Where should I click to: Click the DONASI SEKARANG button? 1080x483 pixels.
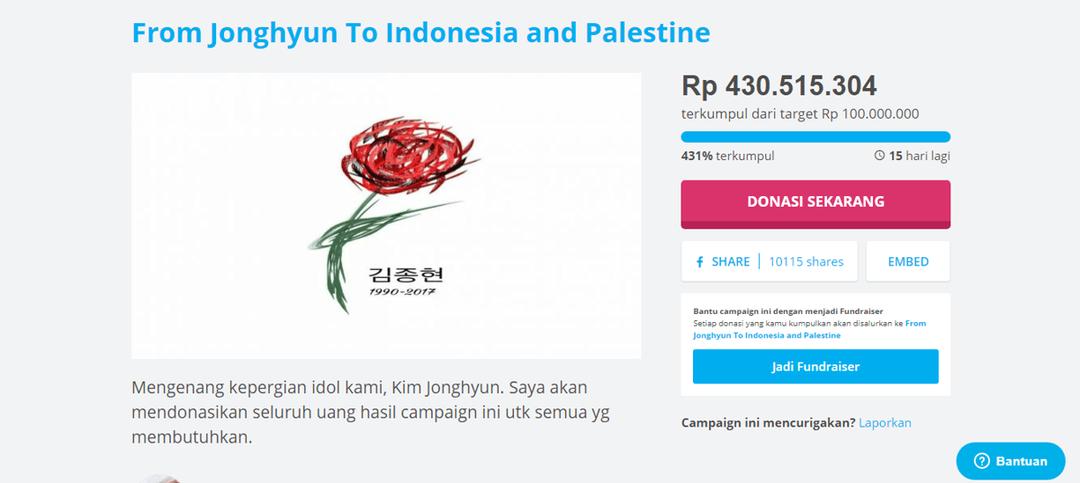point(816,204)
